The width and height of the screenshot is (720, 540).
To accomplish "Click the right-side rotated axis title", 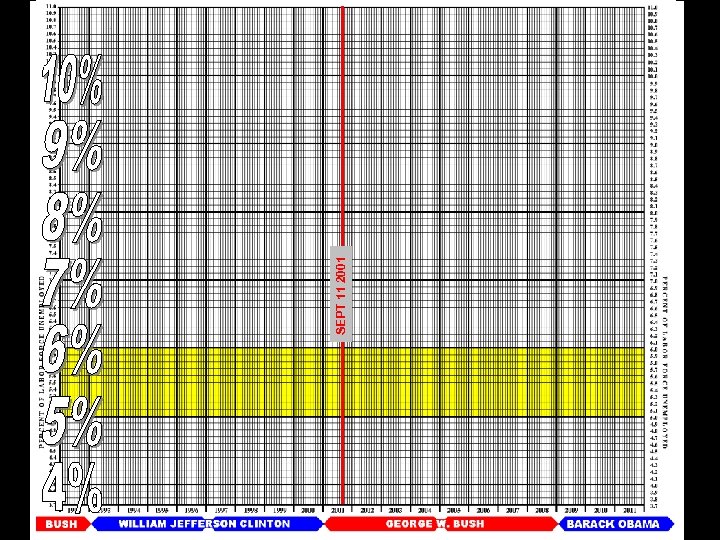I will coord(665,361).
